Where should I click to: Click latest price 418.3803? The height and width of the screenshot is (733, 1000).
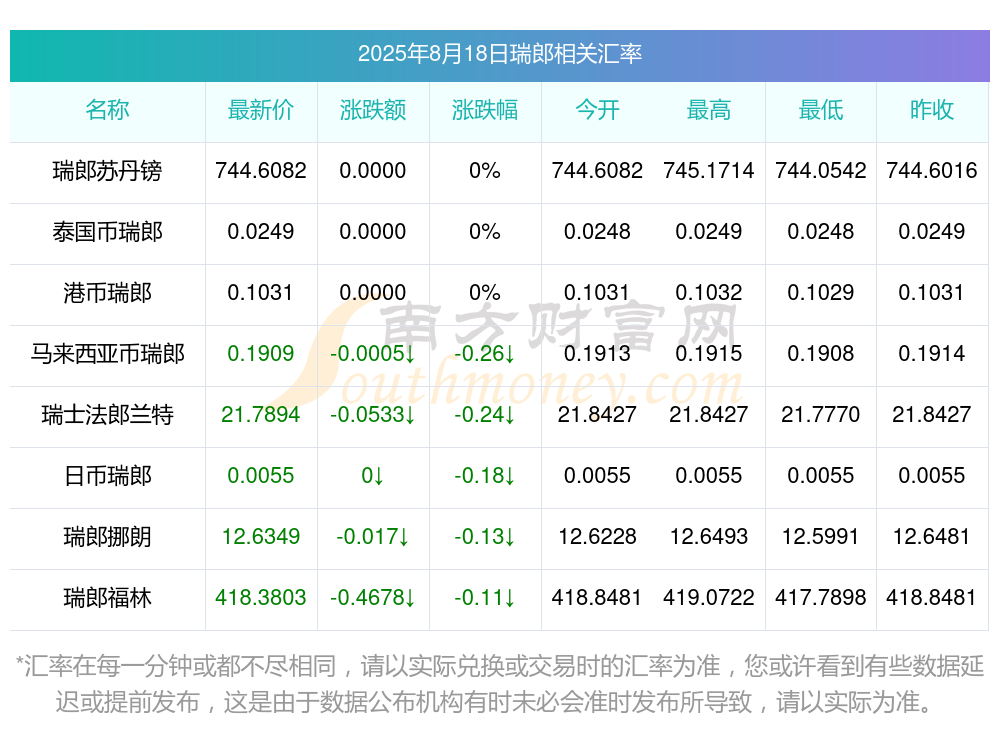pyautogui.click(x=261, y=598)
